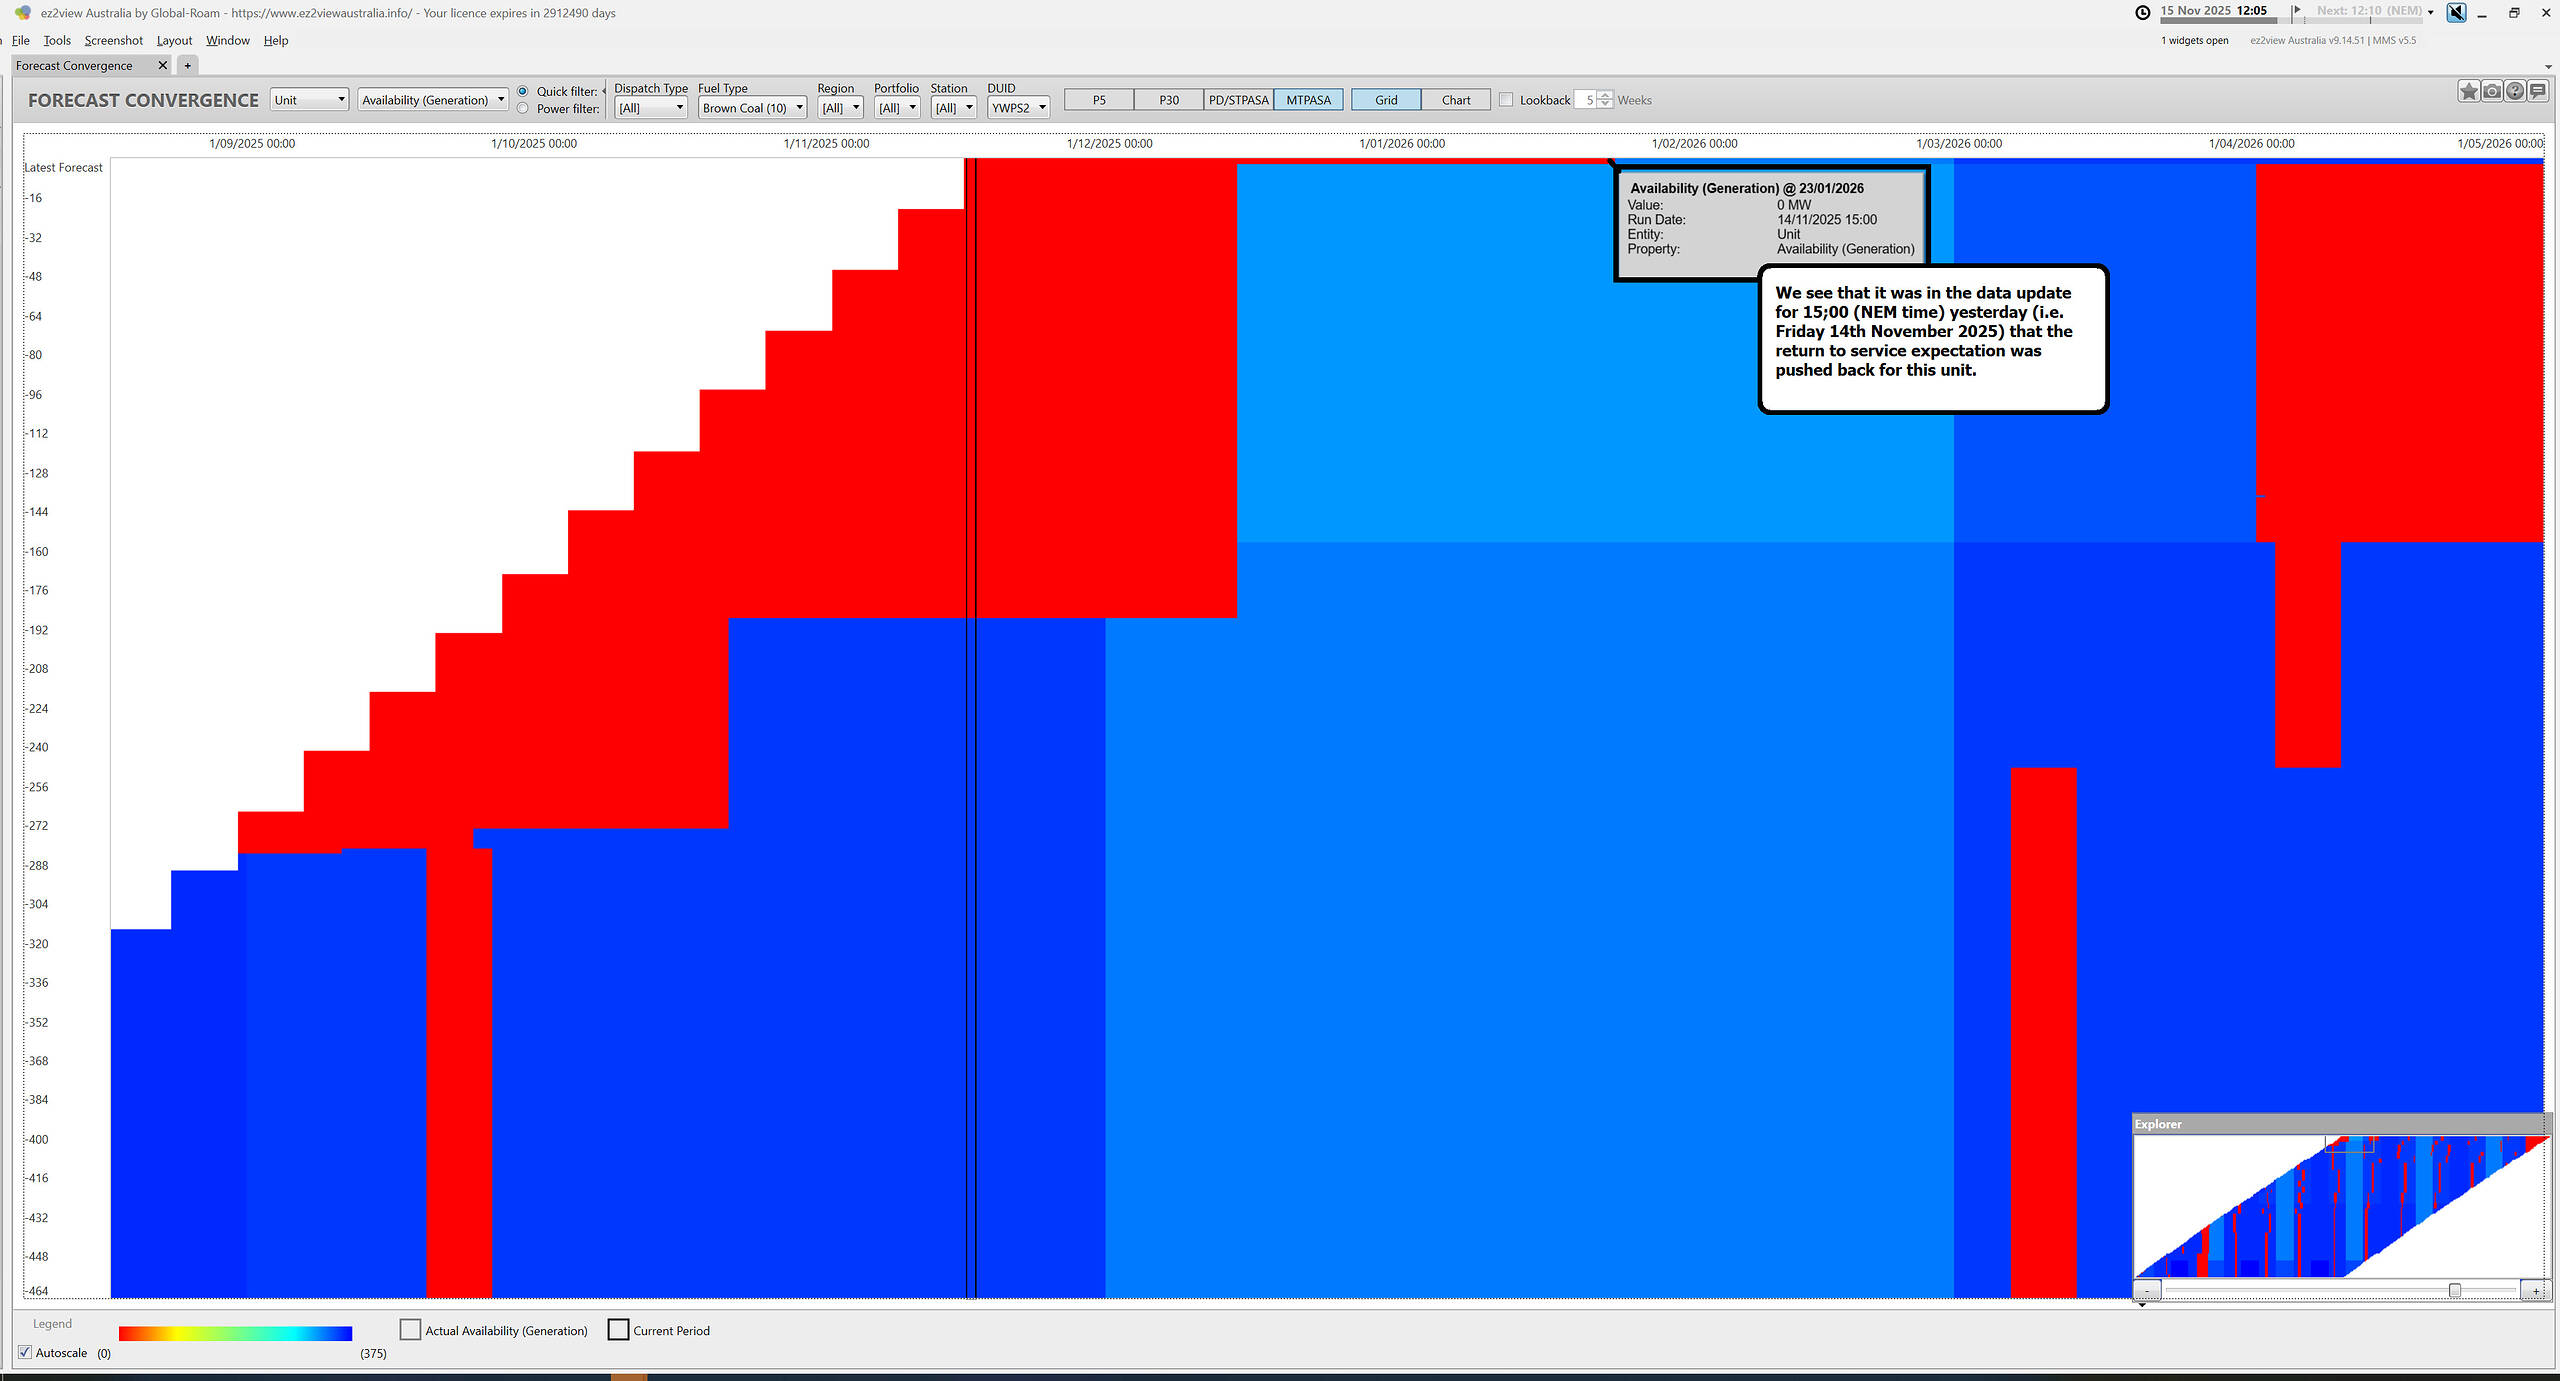Viewport: 2560px width, 1381px height.
Task: Click the clock icon beside date
Action: click(2143, 13)
